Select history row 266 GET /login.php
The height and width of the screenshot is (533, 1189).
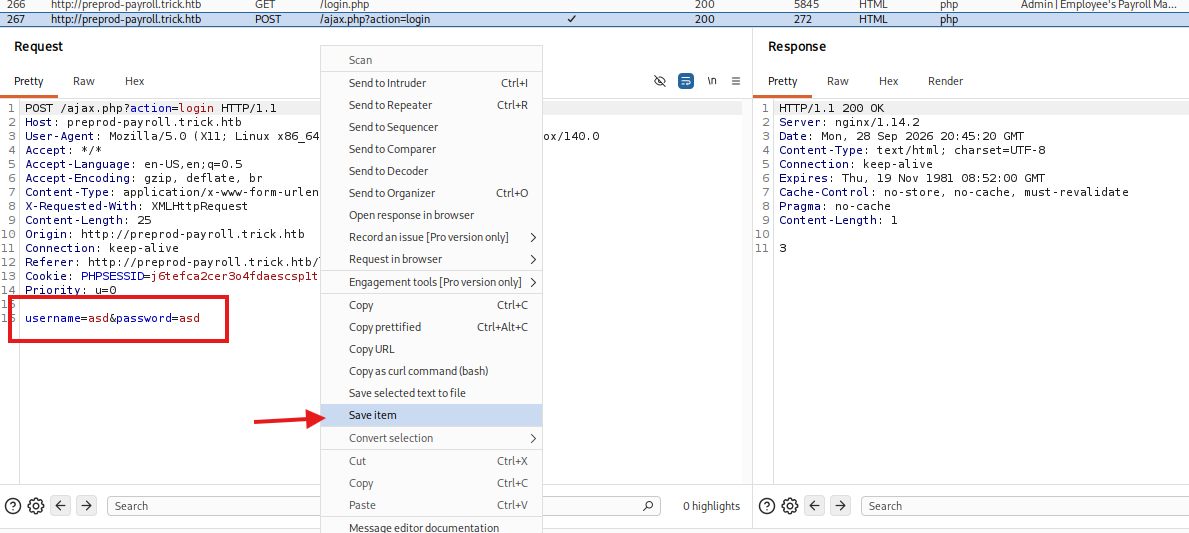point(594,5)
